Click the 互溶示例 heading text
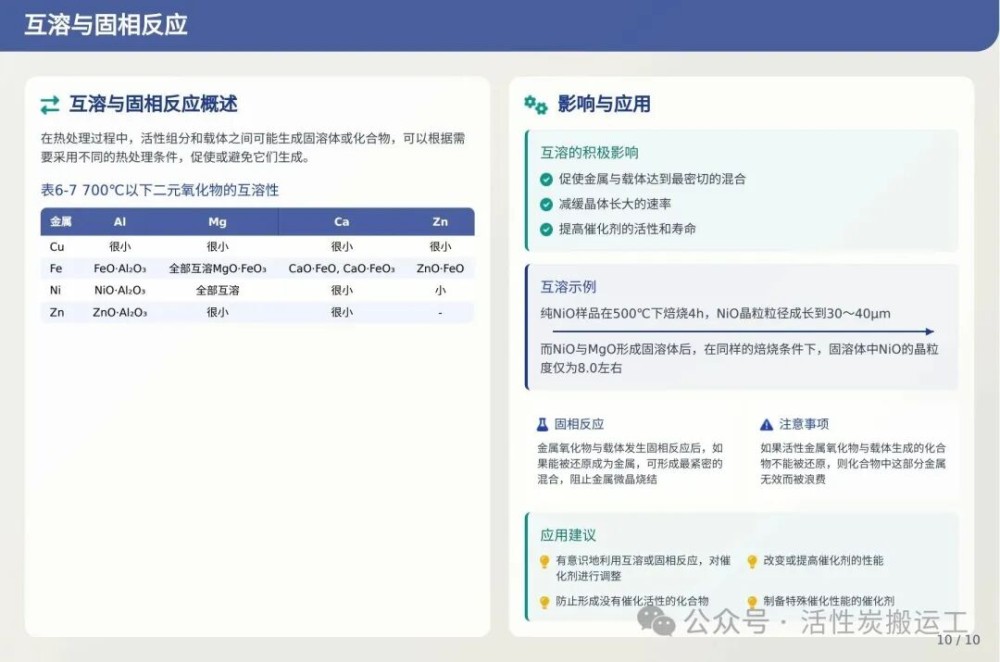This screenshot has height=662, width=1000. pyautogui.click(x=568, y=287)
